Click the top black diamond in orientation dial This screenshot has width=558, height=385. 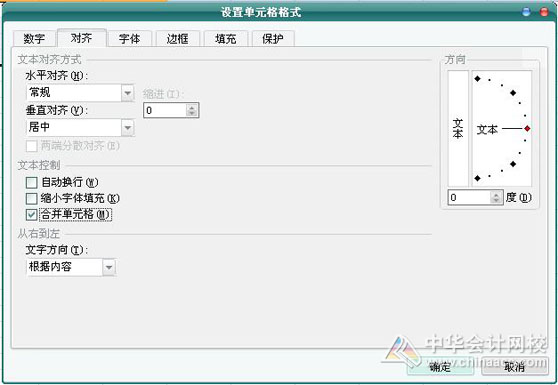pos(478,79)
